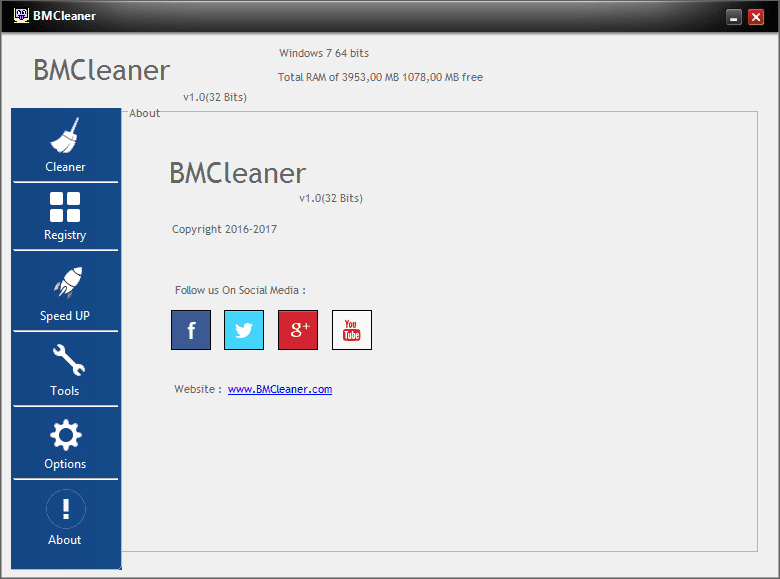780x579 pixels.
Task: Switch to the Registry label in sidebar
Action: 65,235
